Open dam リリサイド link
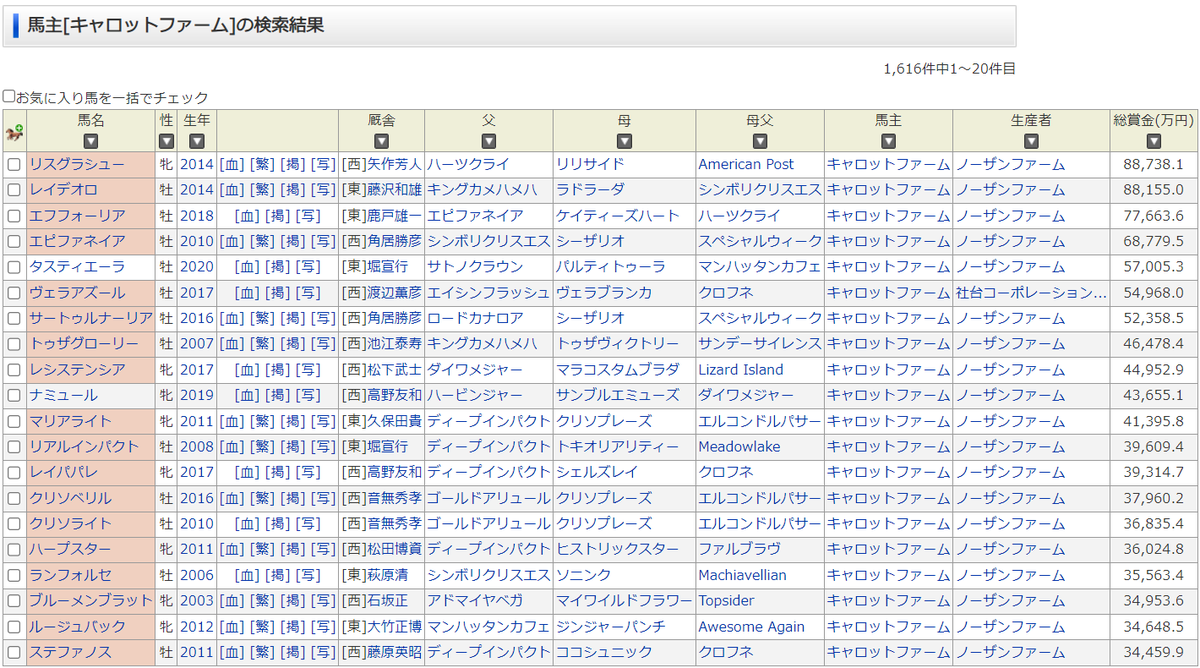This screenshot has height=668, width=1200. [x=590, y=164]
